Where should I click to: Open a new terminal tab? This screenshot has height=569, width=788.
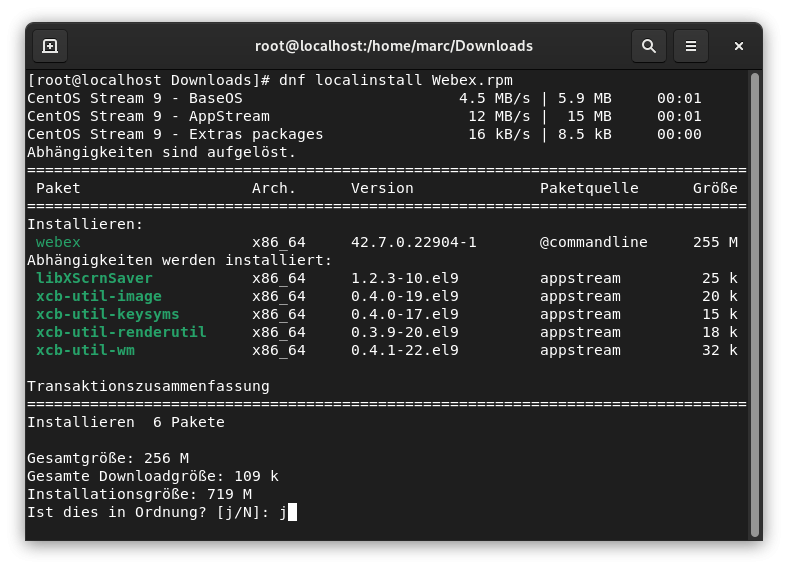tap(50, 46)
